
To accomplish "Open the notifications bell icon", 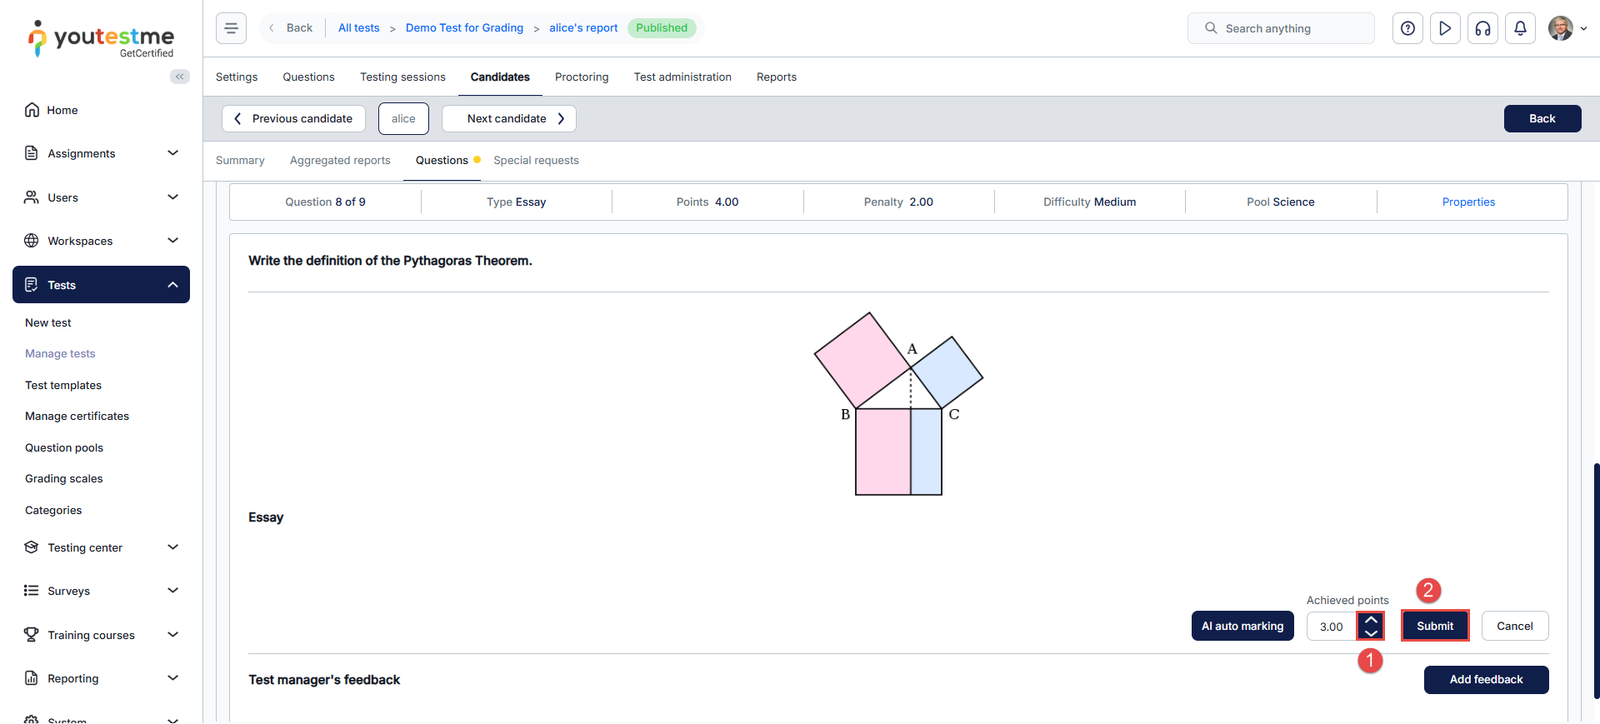I will pyautogui.click(x=1520, y=28).
